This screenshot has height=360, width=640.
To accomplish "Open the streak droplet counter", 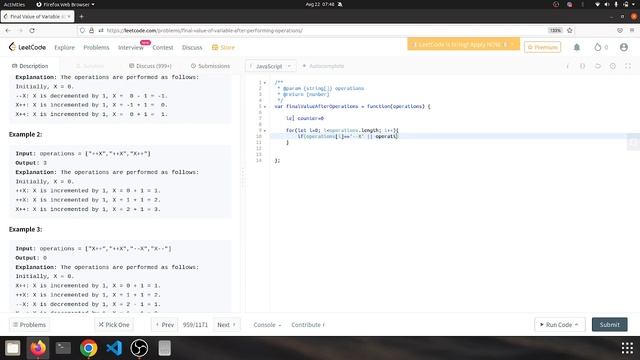I will click(601, 47).
